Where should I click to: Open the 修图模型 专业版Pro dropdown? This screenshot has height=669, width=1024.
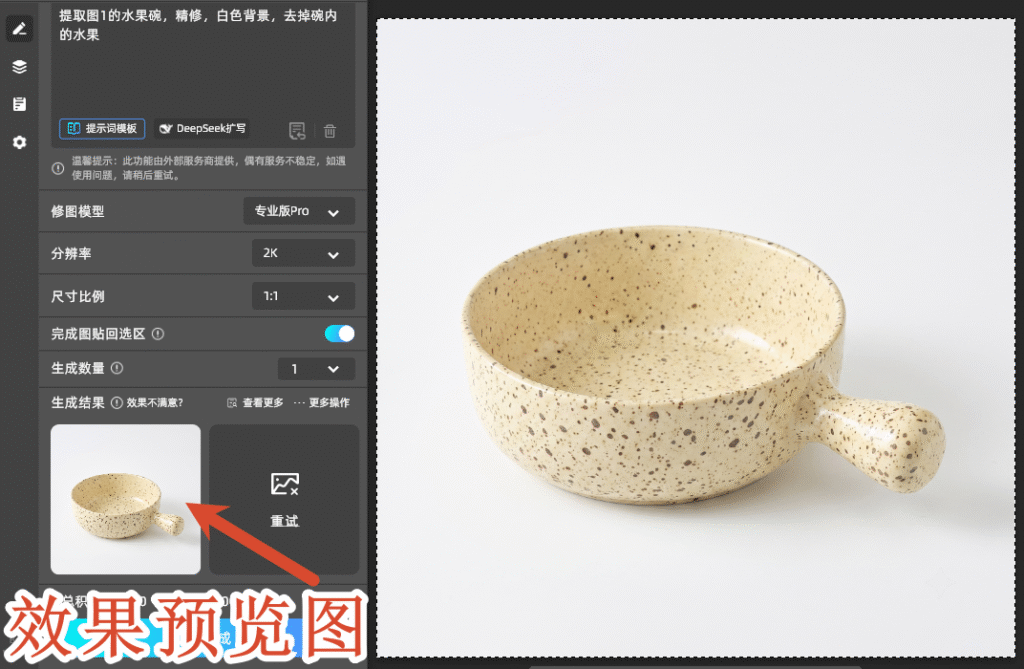299,211
